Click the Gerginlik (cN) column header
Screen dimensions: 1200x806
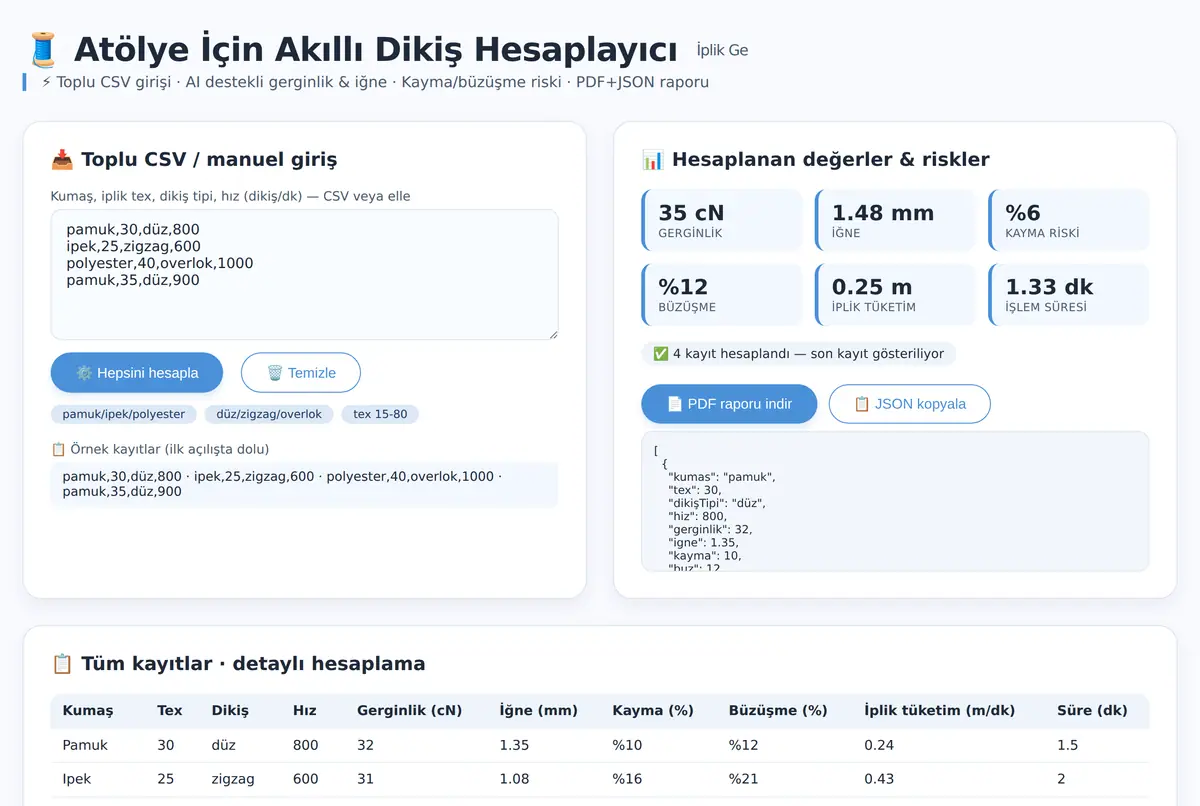410,711
